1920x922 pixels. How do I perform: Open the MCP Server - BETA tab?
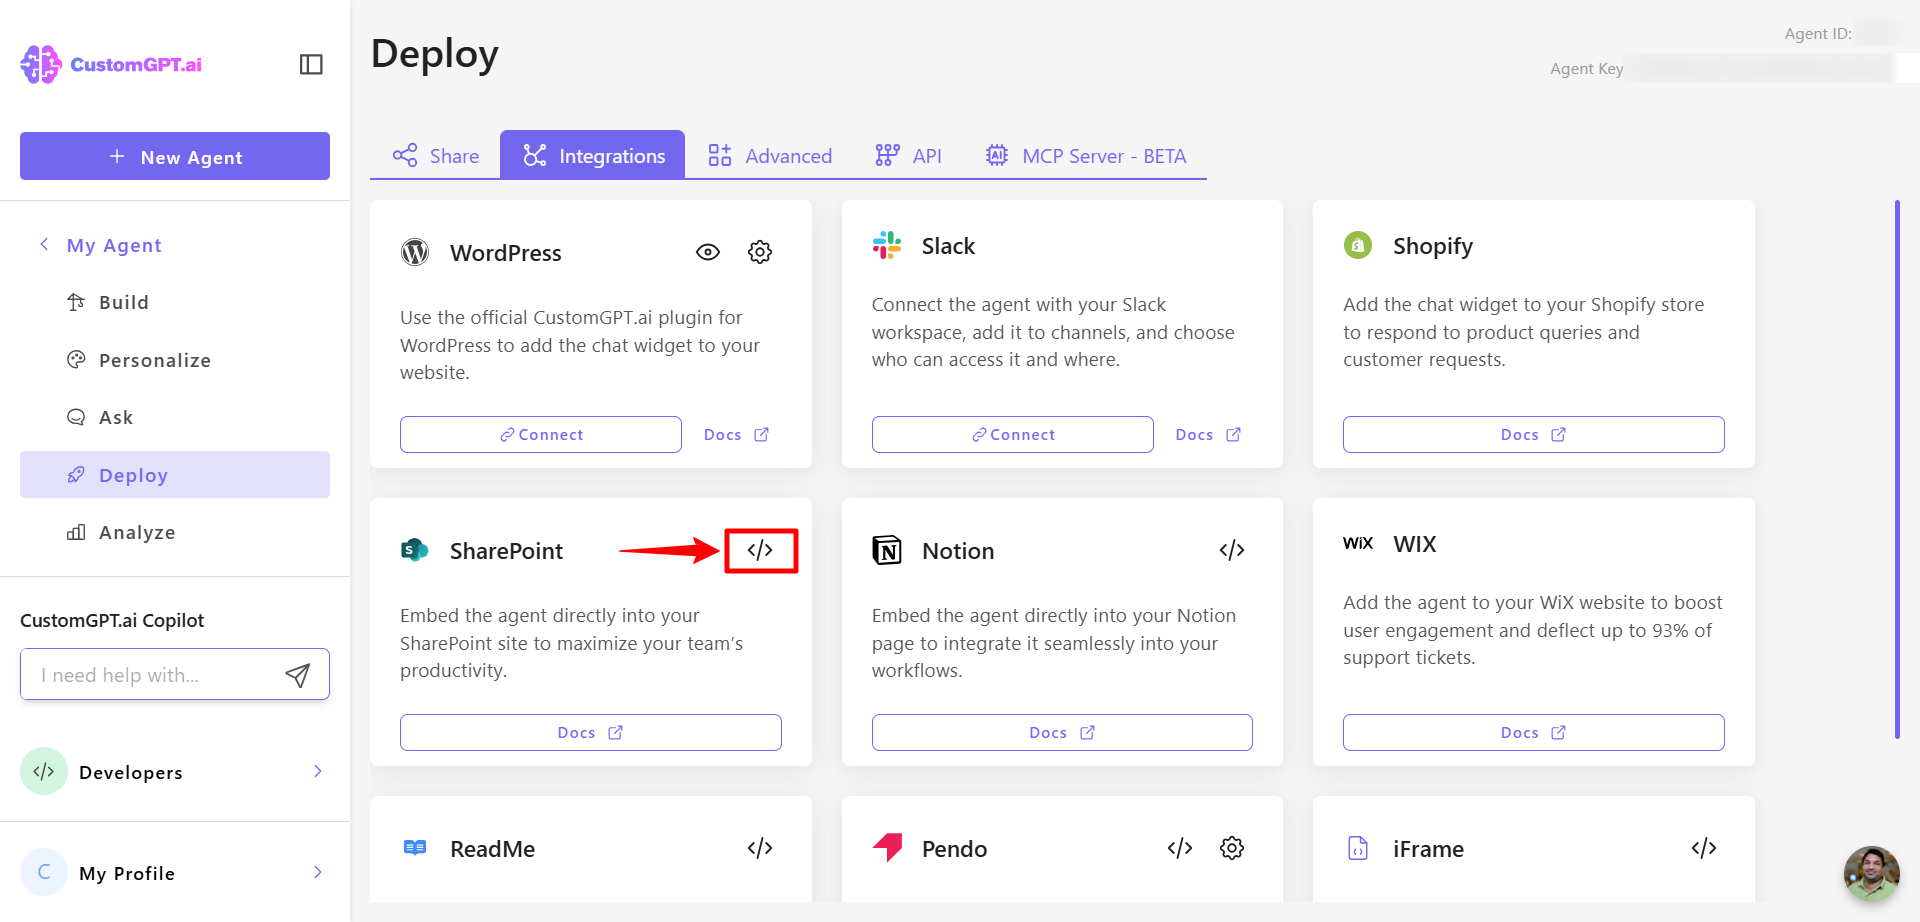tap(1086, 155)
